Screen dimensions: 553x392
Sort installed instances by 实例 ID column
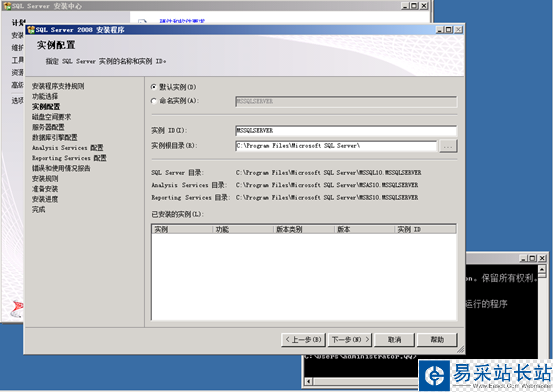425,229
